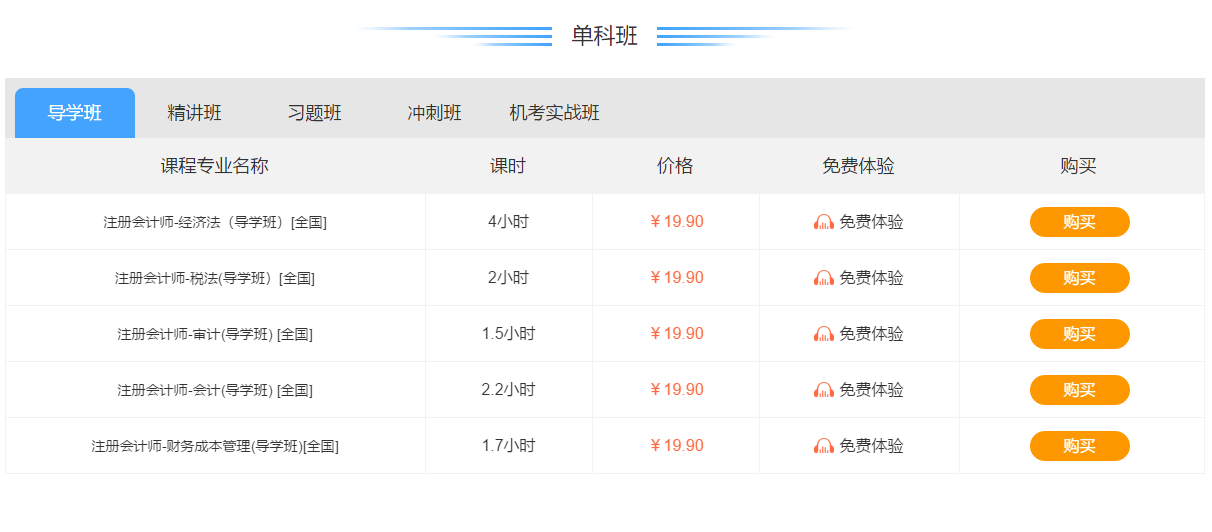
Task: Select the 冲刺班 tab
Action: tap(435, 113)
